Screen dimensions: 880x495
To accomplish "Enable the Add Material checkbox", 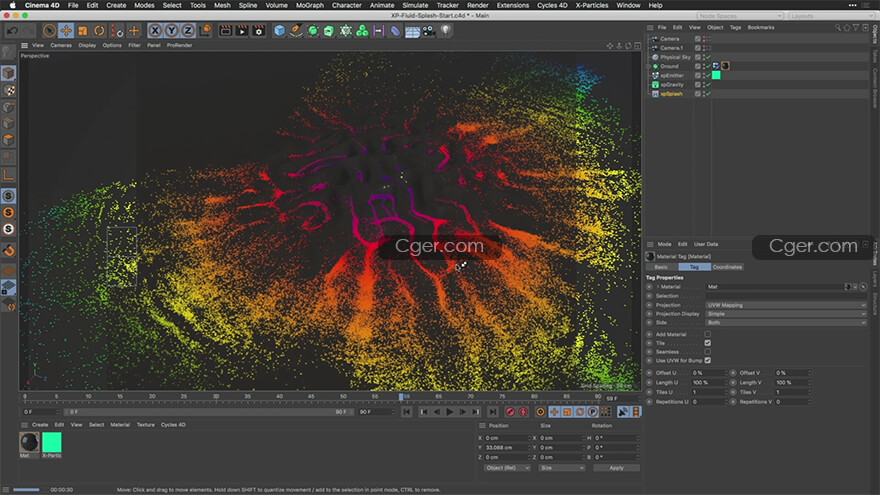I will tap(708, 334).
